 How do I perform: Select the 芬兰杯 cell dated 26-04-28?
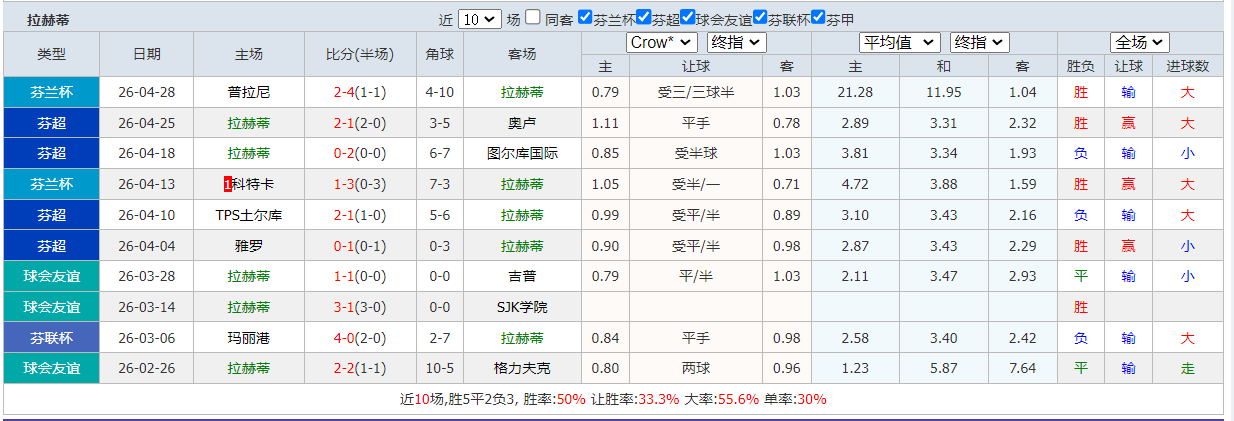tap(52, 92)
